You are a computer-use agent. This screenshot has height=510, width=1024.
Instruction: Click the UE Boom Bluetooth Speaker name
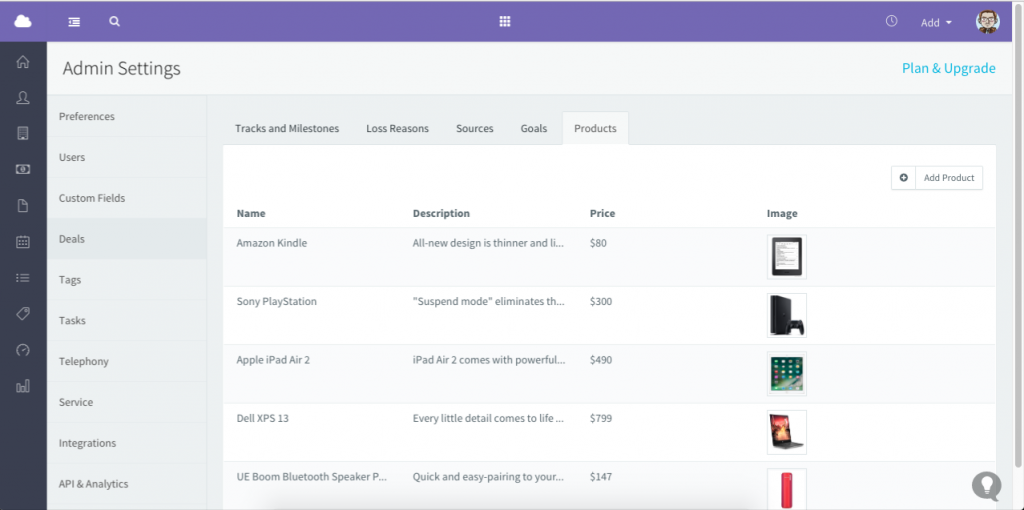tap(312, 477)
